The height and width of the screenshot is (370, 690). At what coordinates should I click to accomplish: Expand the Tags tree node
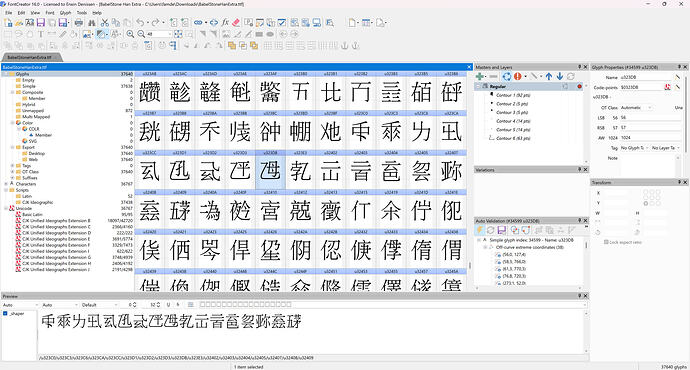pyautogui.click(x=12, y=166)
